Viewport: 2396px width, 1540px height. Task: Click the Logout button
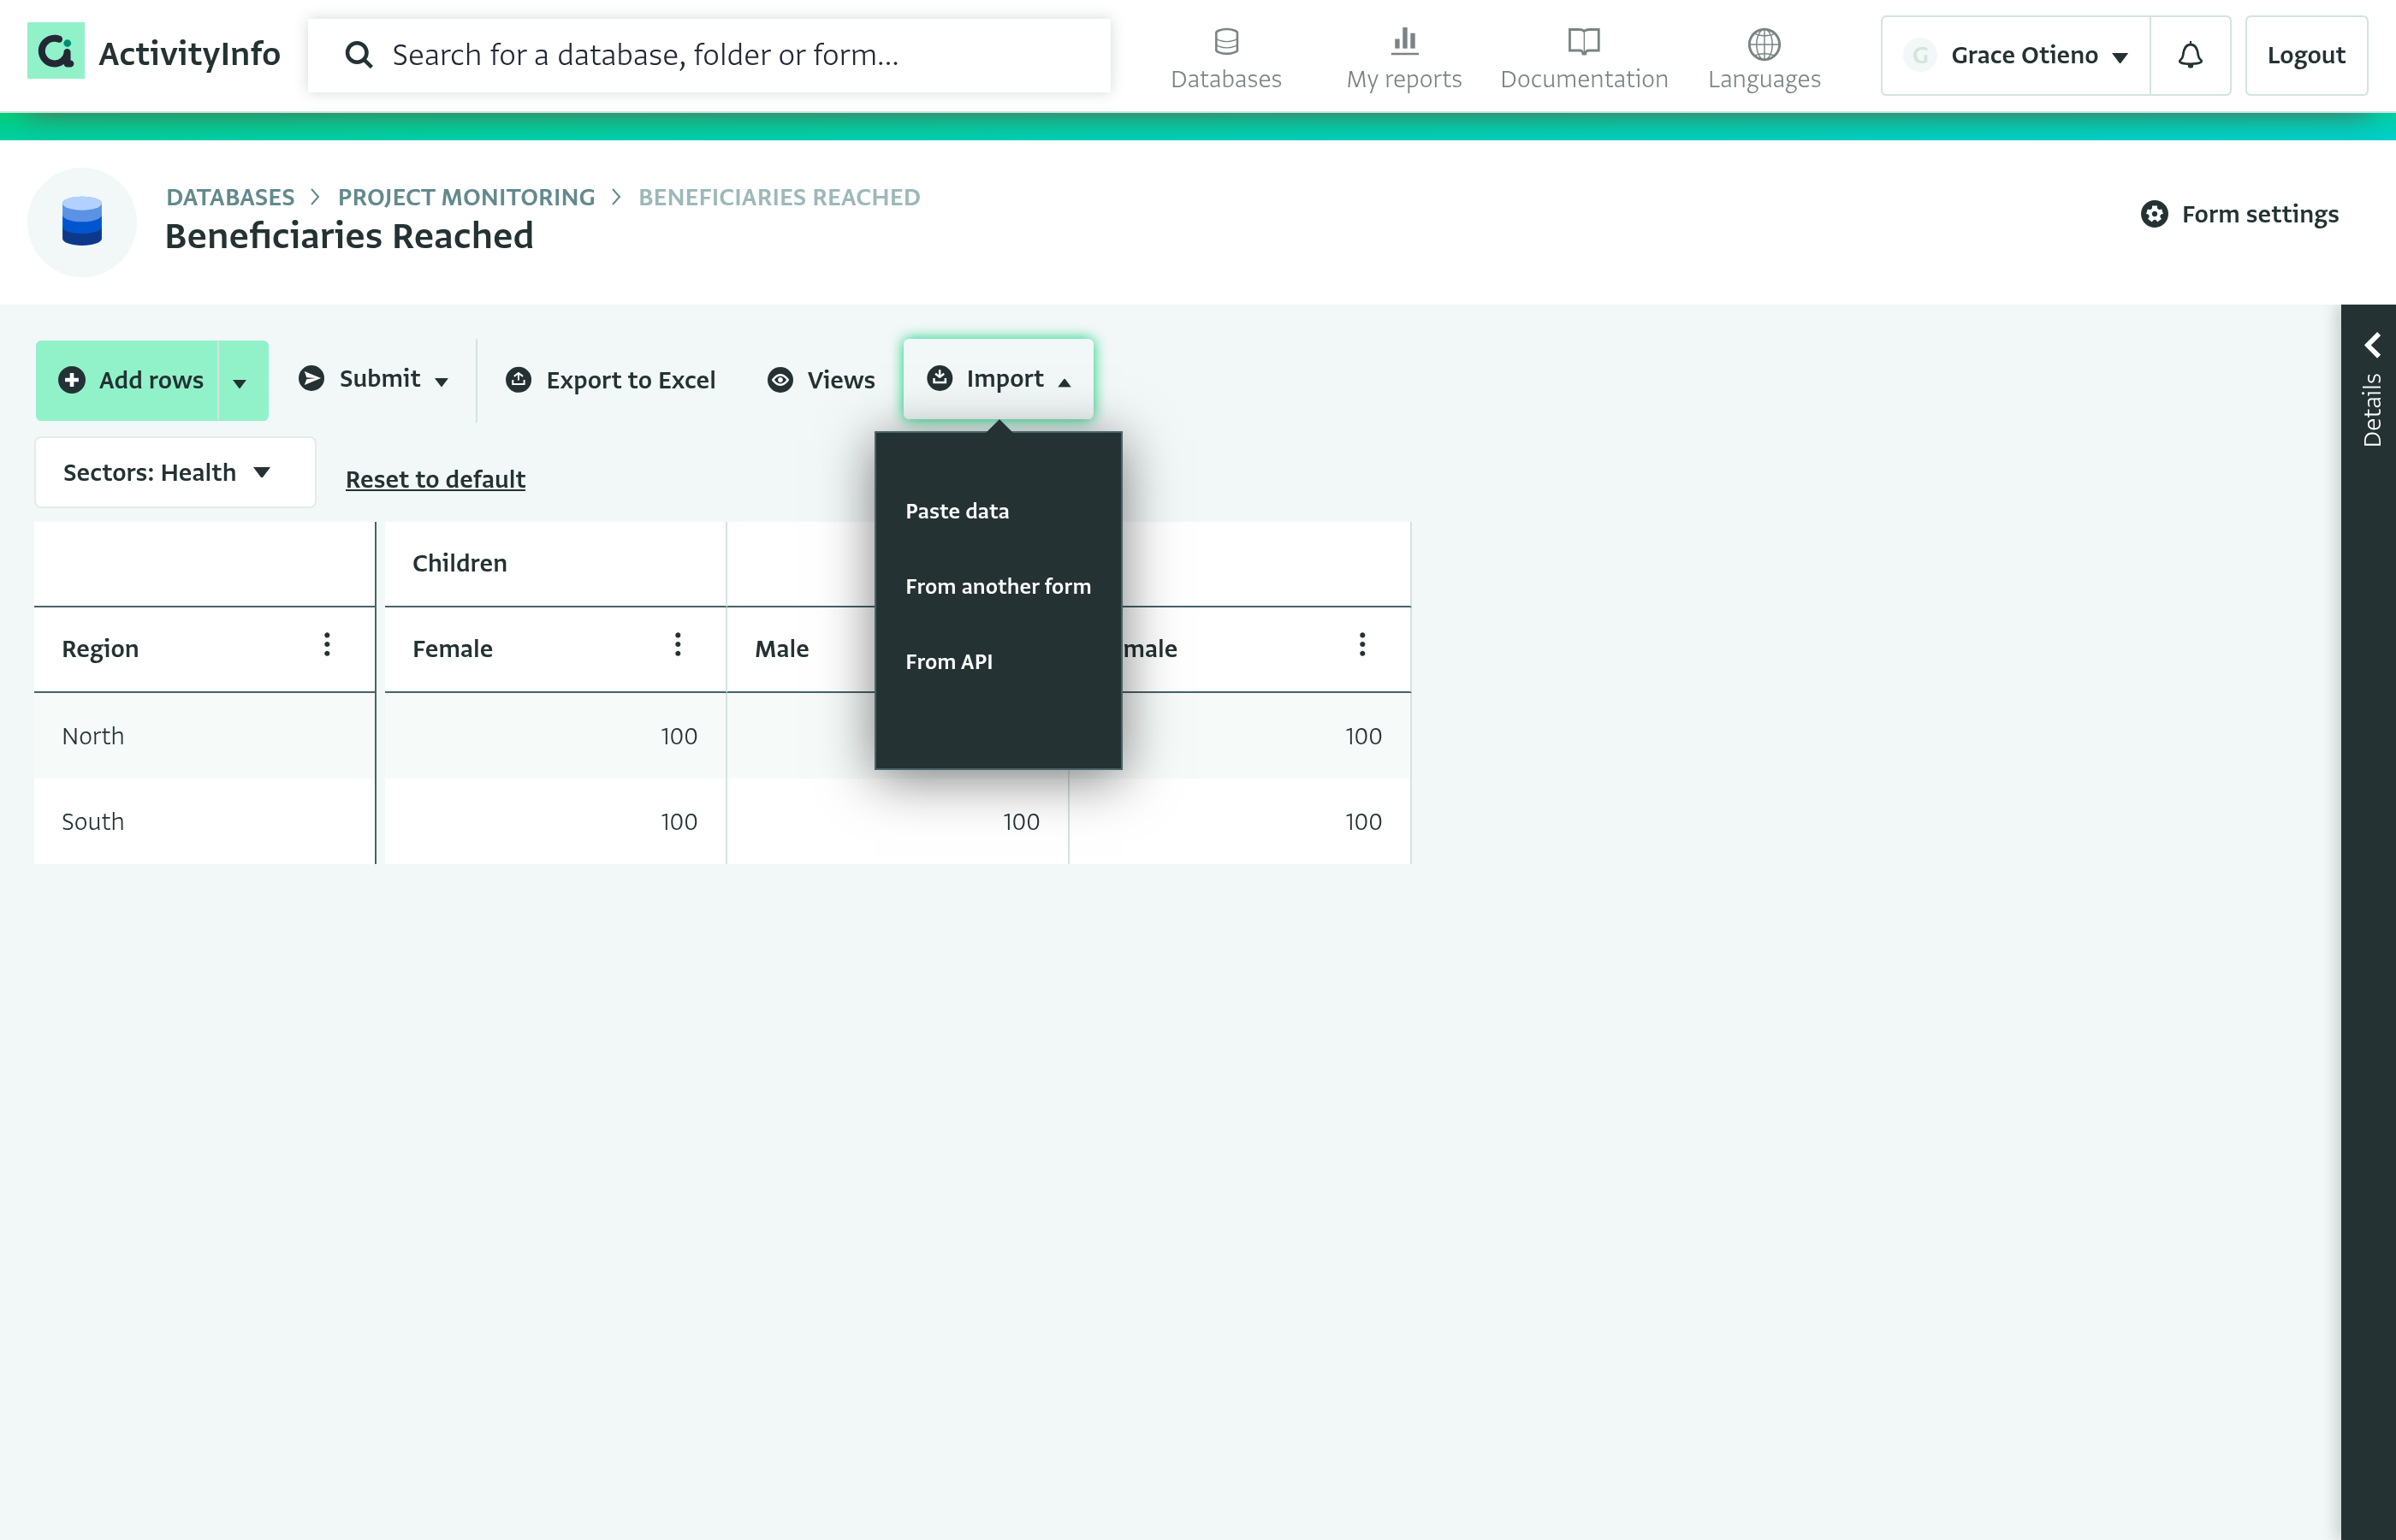pos(2306,55)
